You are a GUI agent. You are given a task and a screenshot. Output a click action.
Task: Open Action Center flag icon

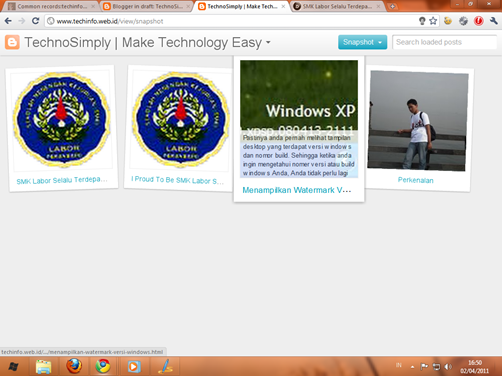424,367
